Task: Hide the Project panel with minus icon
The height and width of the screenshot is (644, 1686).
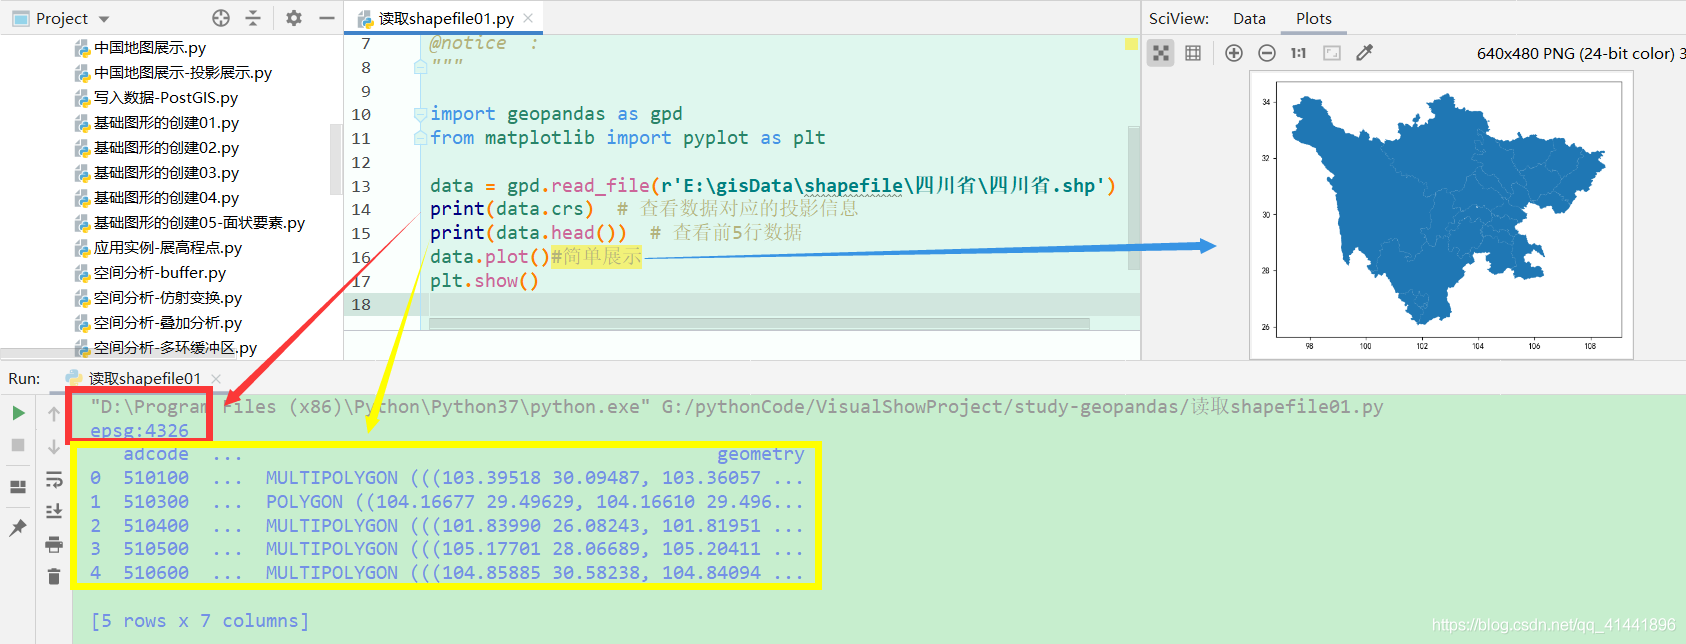Action: tap(326, 18)
